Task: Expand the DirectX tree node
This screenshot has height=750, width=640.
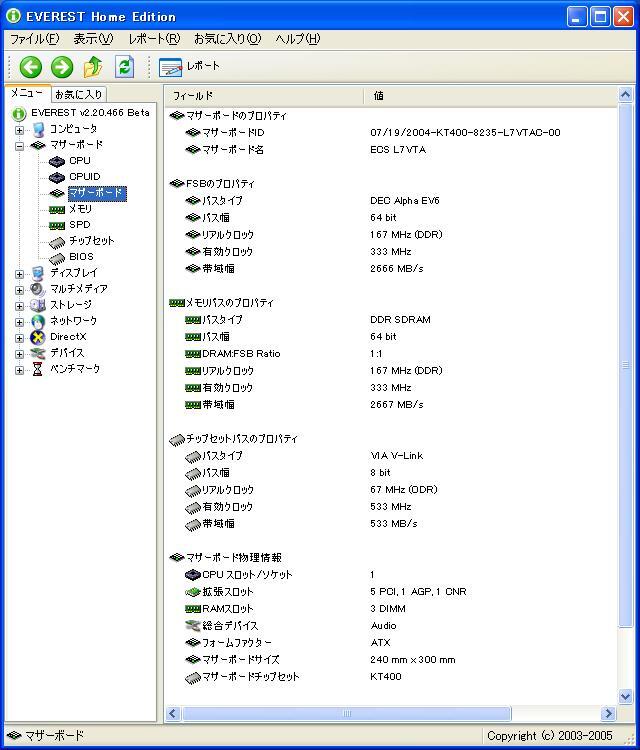Action: (x=20, y=338)
